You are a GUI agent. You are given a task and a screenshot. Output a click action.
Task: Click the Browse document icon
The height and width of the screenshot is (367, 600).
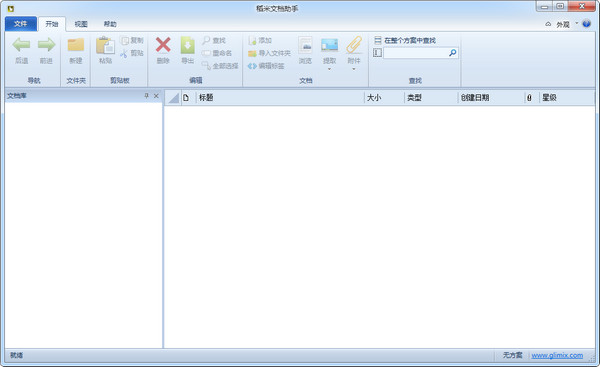[305, 45]
